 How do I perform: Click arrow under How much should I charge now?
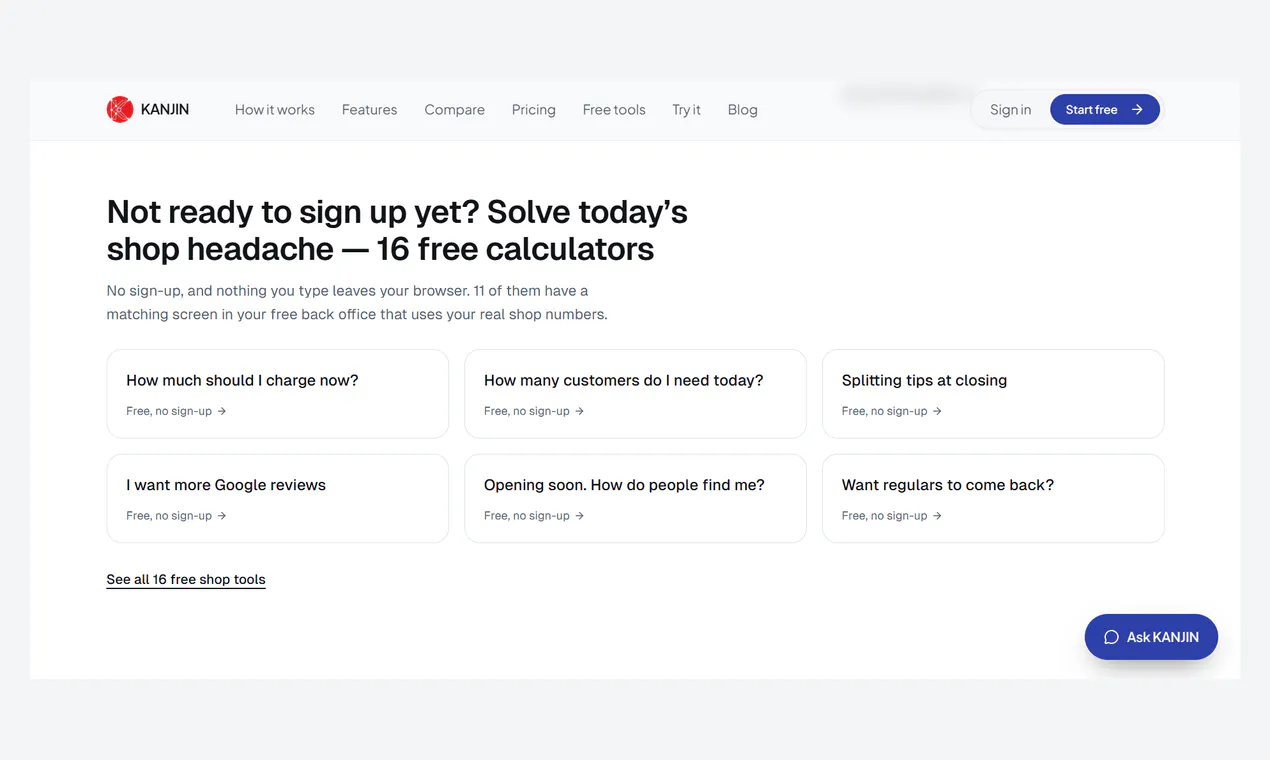[x=222, y=411]
